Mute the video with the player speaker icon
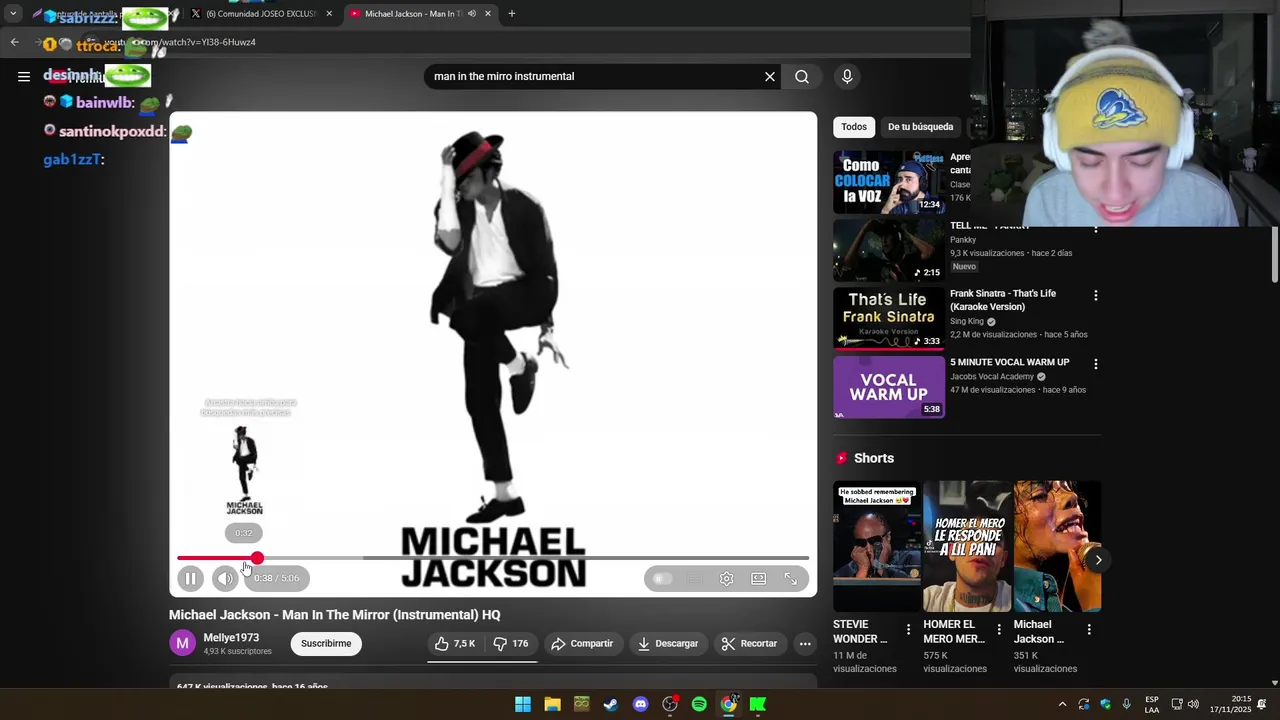Viewport: 1280px width, 720px height. point(225,578)
